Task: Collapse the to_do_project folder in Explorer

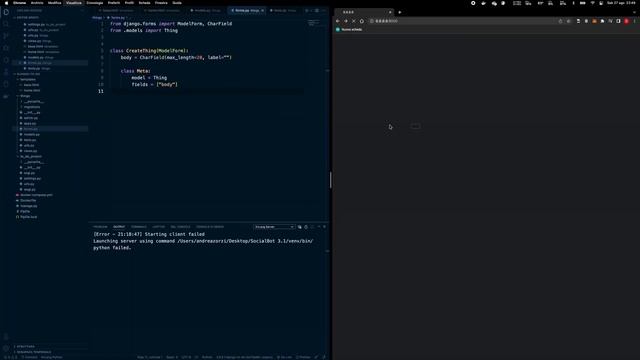Action: coord(31,156)
